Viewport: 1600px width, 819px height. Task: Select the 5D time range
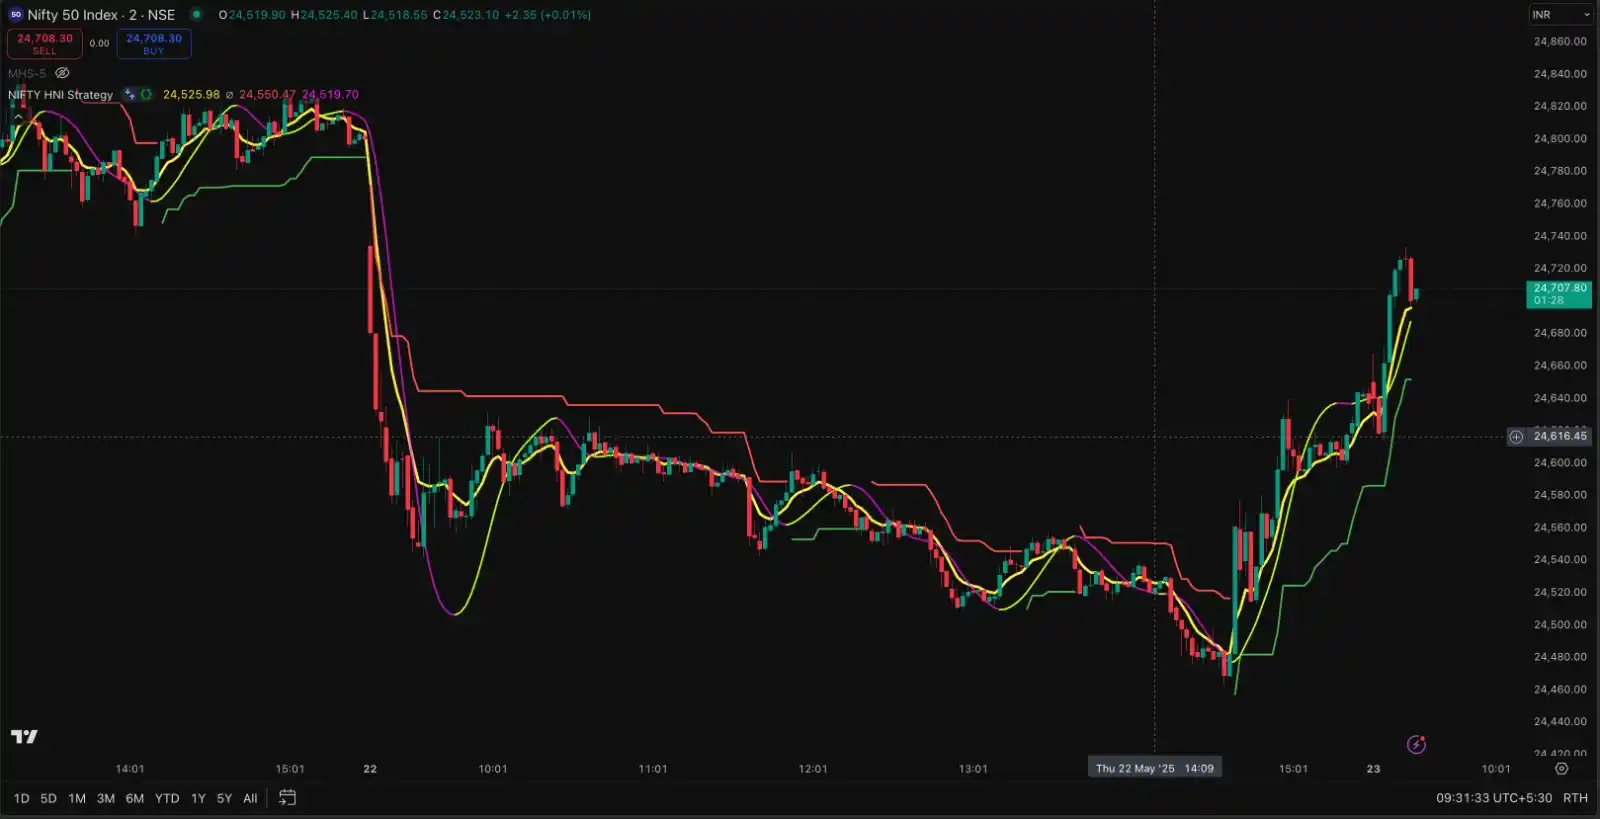(x=48, y=798)
